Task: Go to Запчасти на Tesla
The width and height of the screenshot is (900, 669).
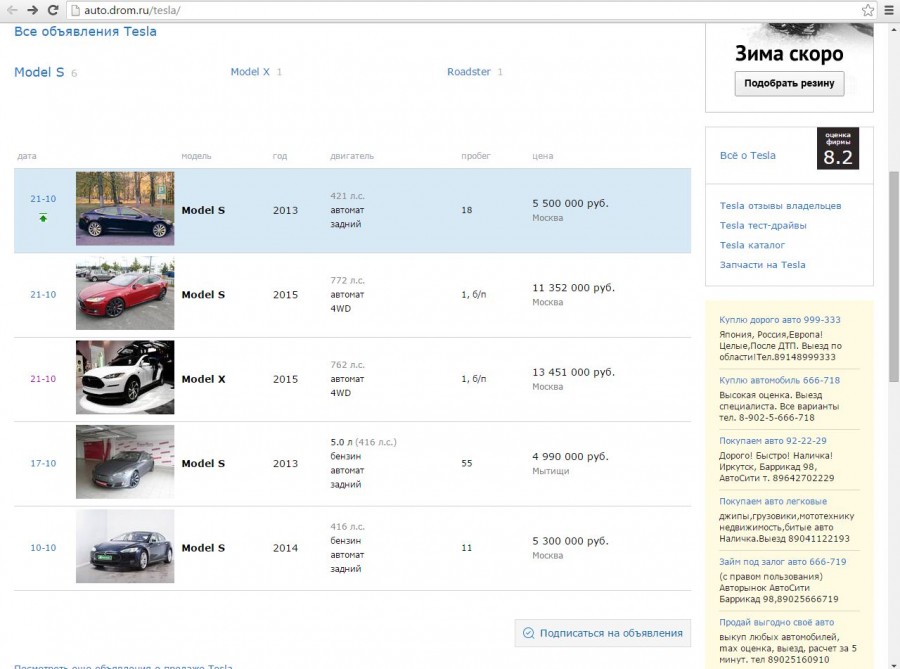Action: coord(762,265)
